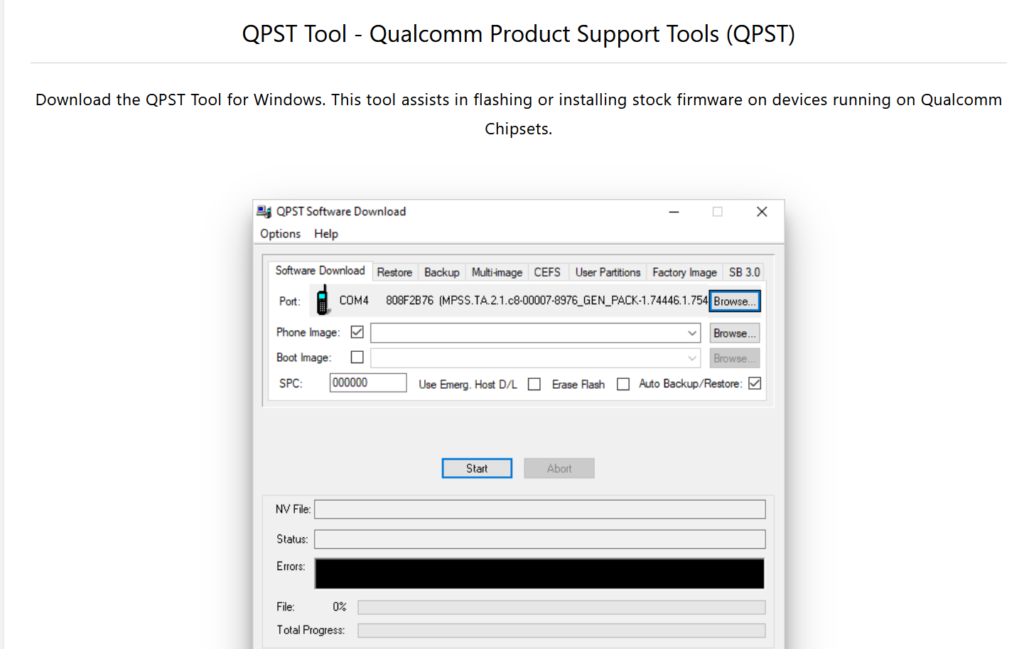Click the Total Progress bar
The width and height of the screenshot is (1024, 649).
pyautogui.click(x=562, y=630)
